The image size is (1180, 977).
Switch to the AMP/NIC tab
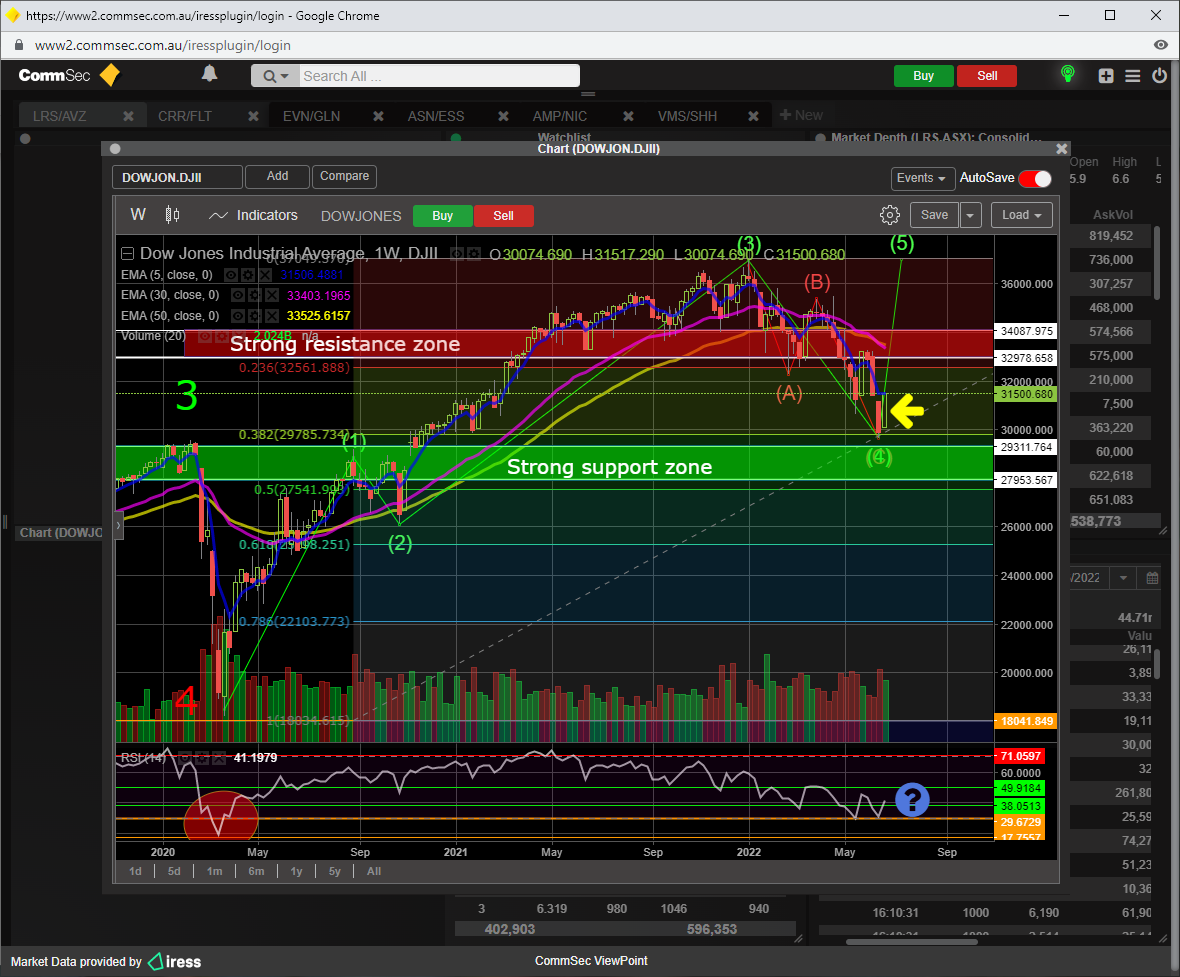pos(560,116)
